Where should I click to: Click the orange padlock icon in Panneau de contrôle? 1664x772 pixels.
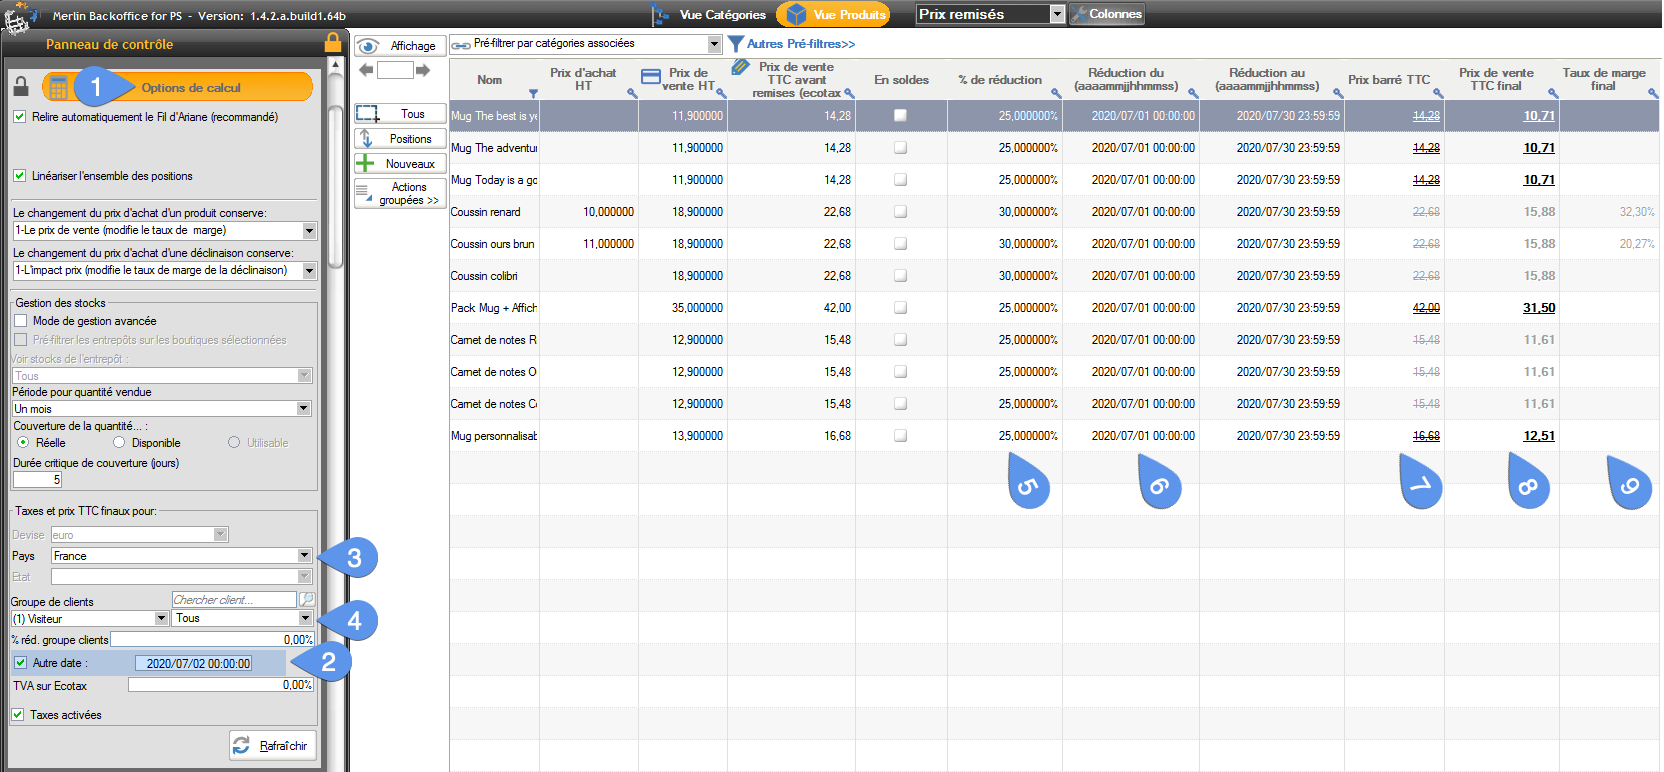coord(332,42)
